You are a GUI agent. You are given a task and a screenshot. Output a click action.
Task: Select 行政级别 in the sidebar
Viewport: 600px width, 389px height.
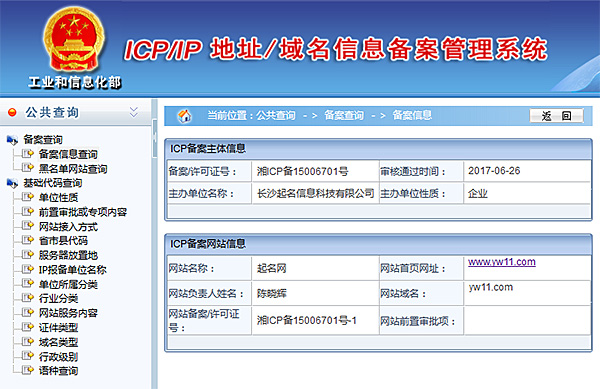tap(58, 356)
